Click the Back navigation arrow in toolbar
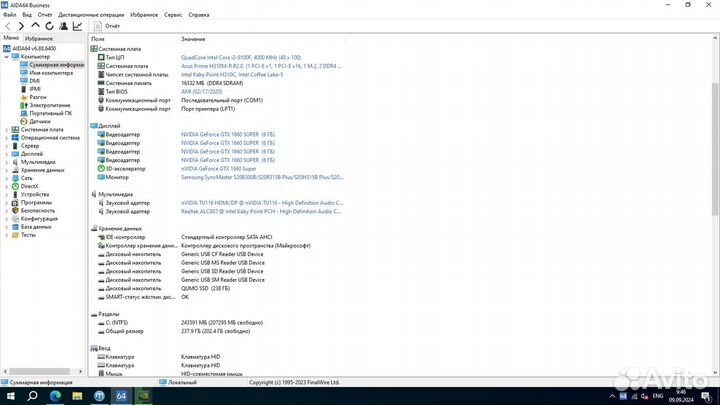 point(9,26)
